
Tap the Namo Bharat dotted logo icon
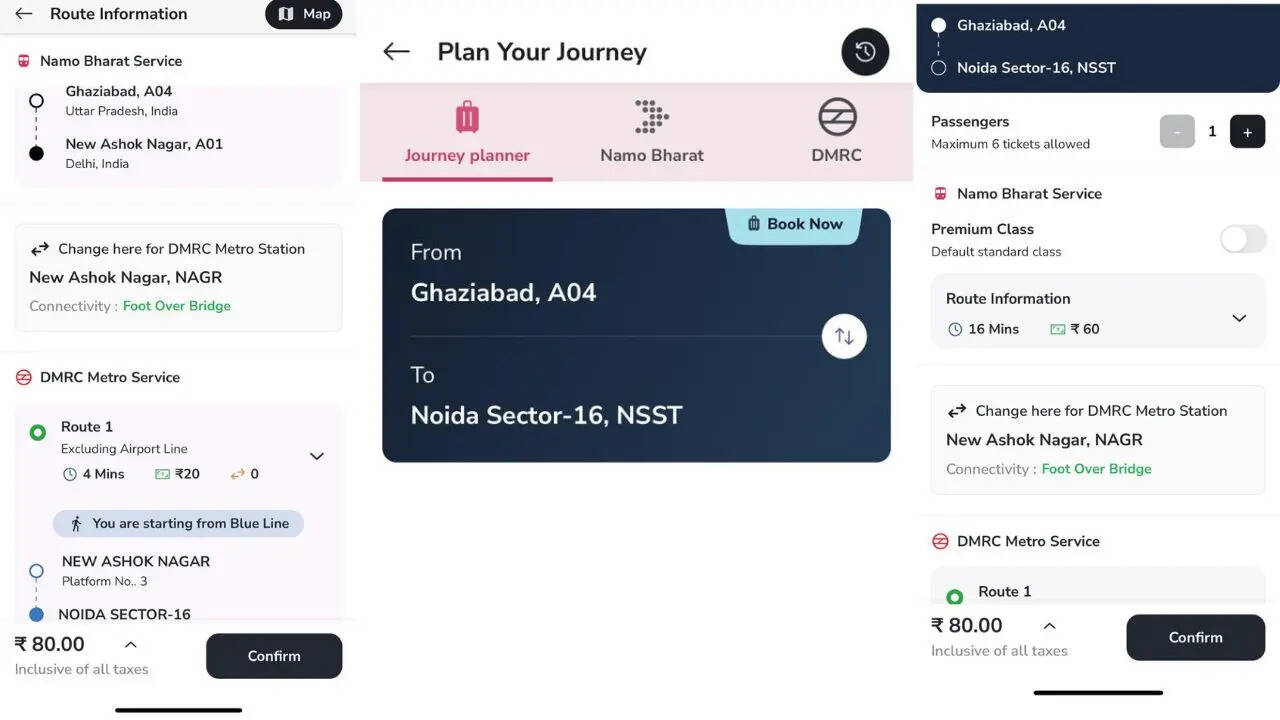pos(652,117)
